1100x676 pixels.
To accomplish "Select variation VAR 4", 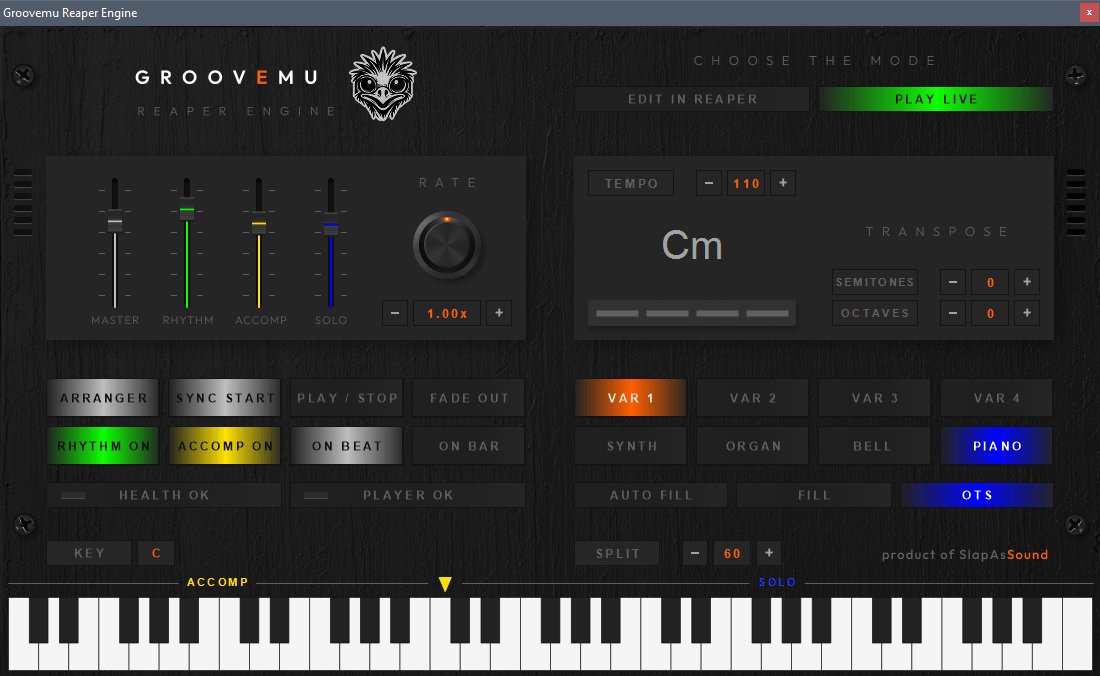I will coord(997,398).
